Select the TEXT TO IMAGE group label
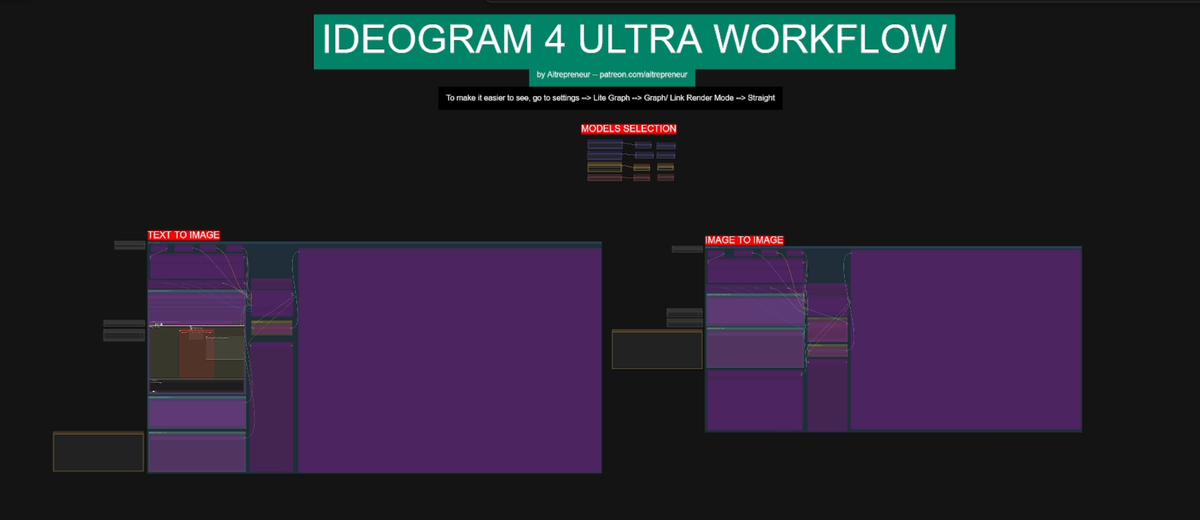The height and width of the screenshot is (520, 1200). pyautogui.click(x=184, y=235)
